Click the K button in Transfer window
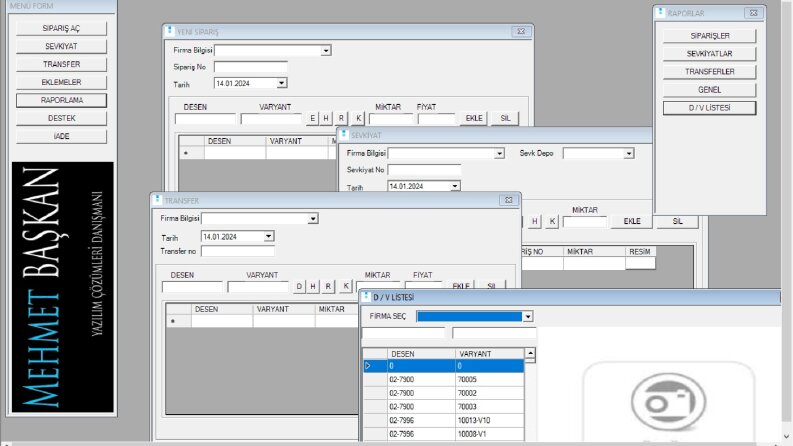Image resolution: width=793 pixels, height=446 pixels. tap(345, 286)
